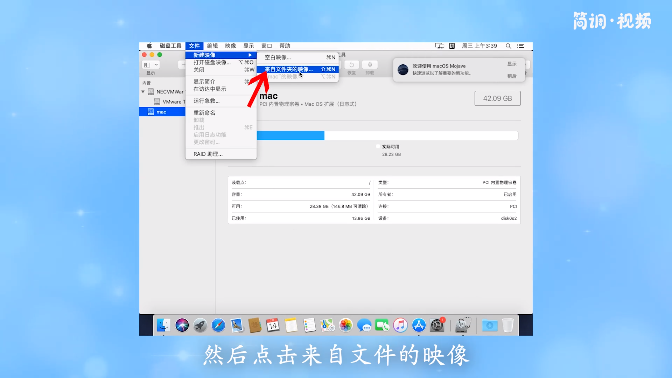The width and height of the screenshot is (672, 378).
Task: Open Photos from the Dock
Action: click(x=345, y=325)
